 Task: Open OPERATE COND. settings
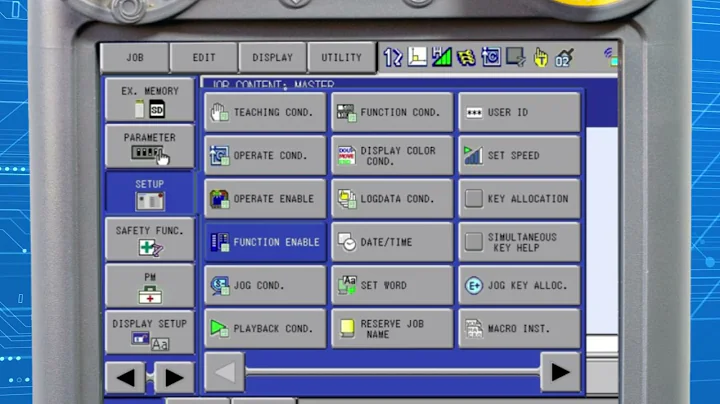coord(265,155)
